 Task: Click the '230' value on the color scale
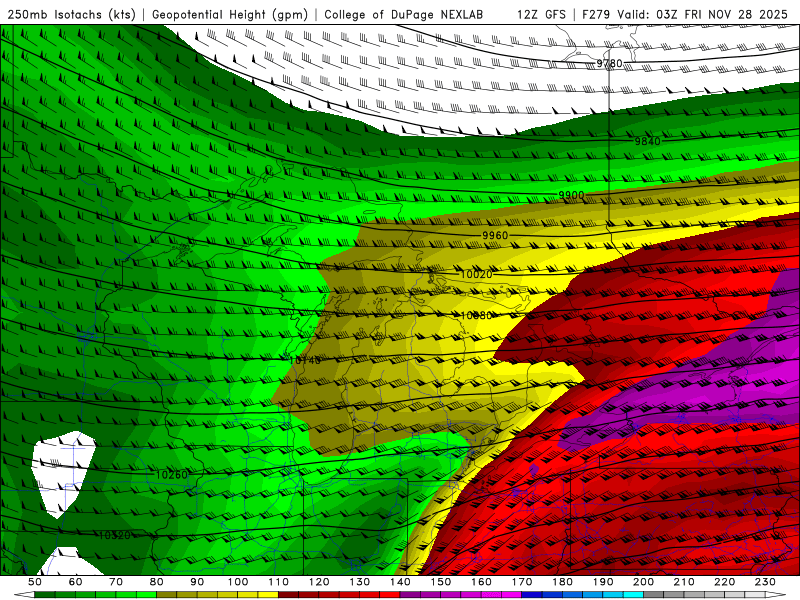[x=765, y=582]
